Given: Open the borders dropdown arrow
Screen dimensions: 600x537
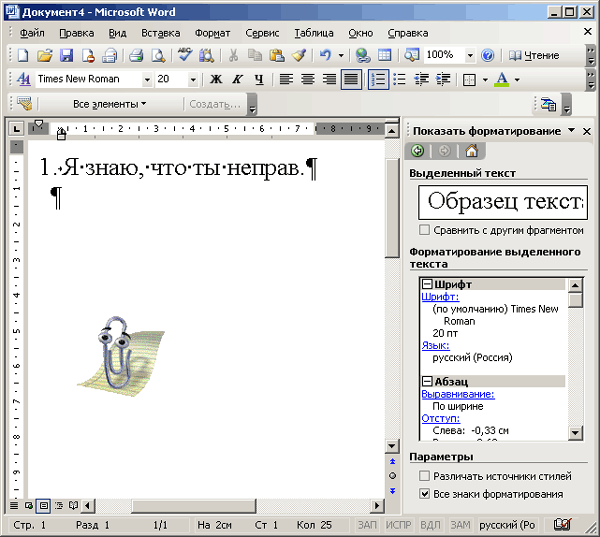Looking at the screenshot, I should pyautogui.click(x=485, y=80).
